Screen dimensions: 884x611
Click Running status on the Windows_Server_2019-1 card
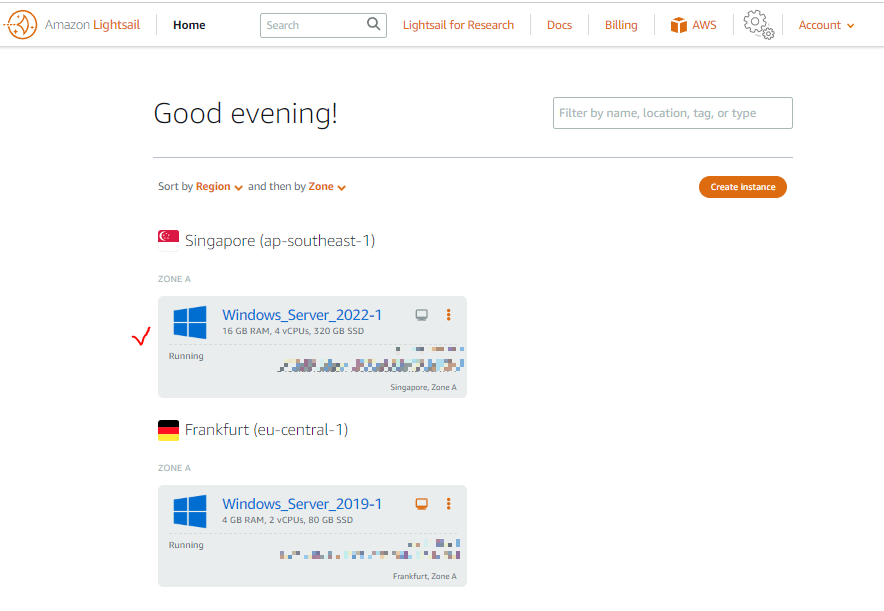(x=186, y=544)
